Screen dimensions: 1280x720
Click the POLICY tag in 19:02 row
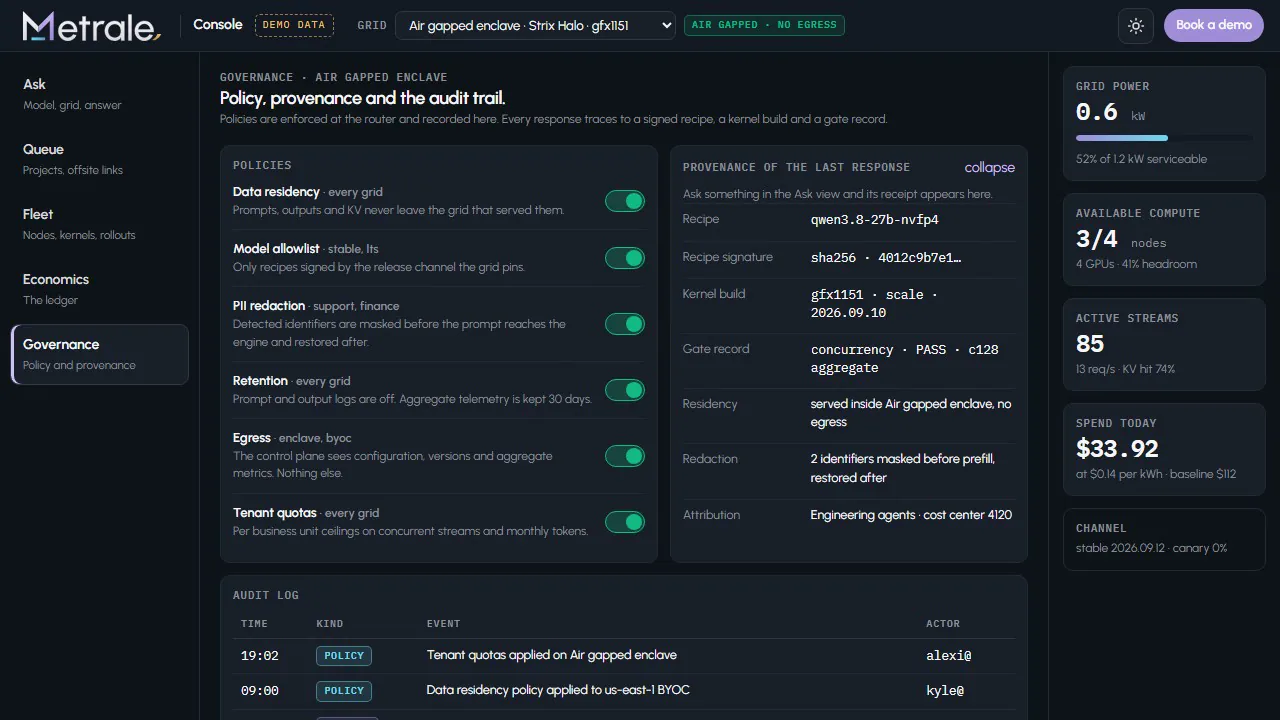pos(344,656)
